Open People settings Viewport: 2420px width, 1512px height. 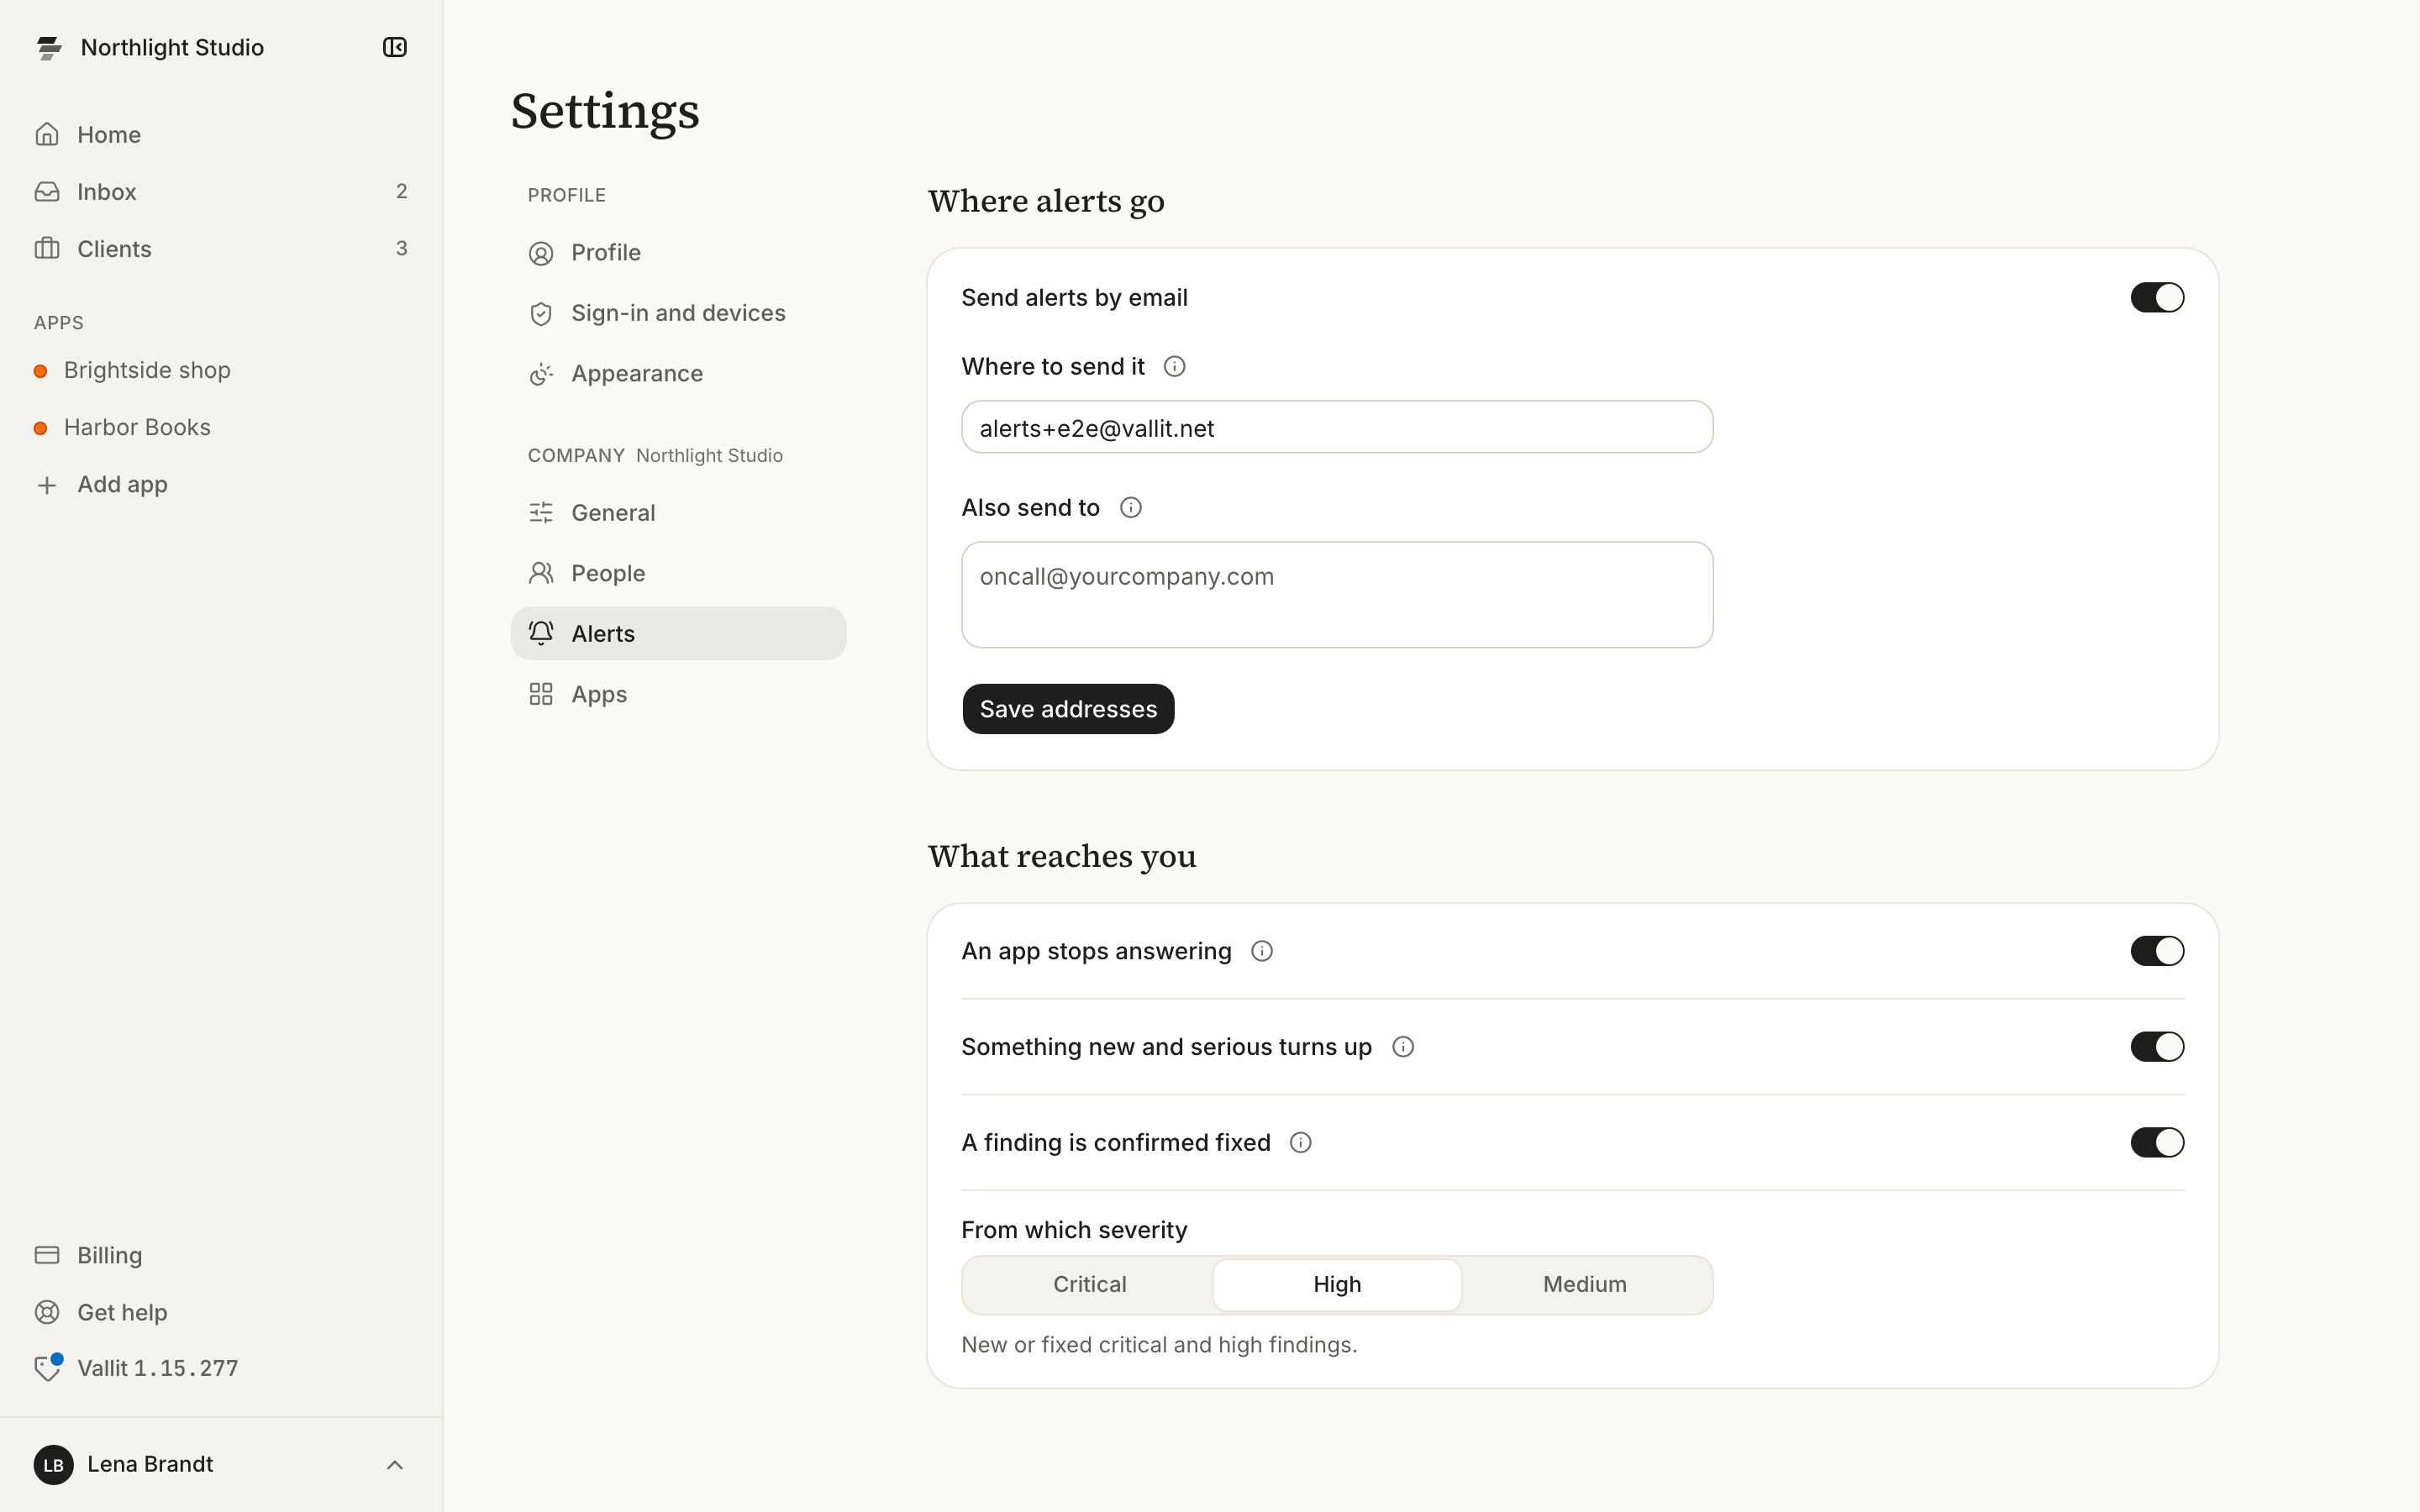pos(678,574)
